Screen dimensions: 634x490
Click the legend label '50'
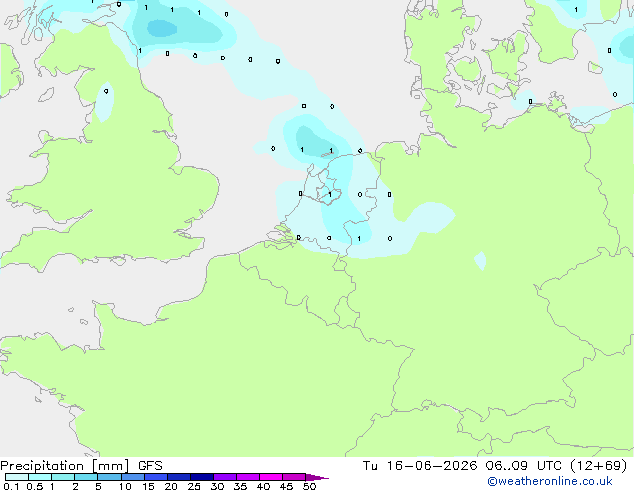(309, 486)
